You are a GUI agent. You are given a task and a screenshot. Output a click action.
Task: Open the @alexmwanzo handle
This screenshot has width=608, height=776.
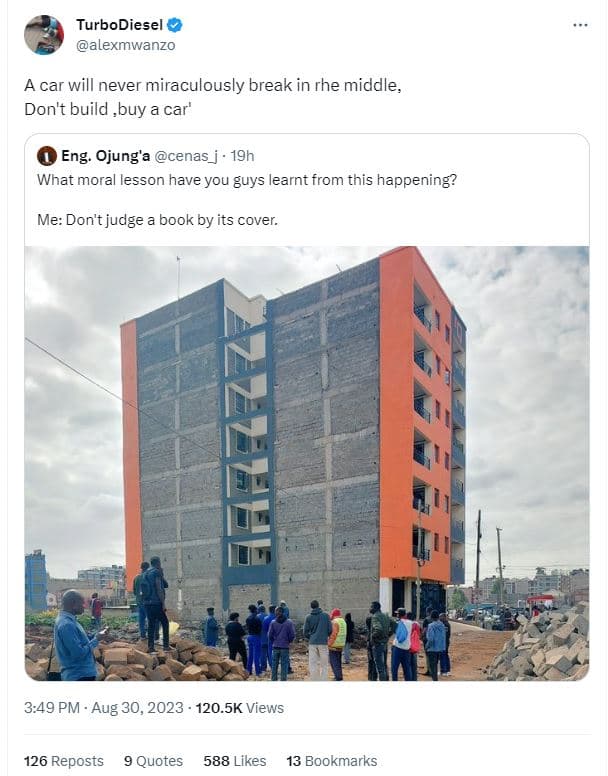126,45
